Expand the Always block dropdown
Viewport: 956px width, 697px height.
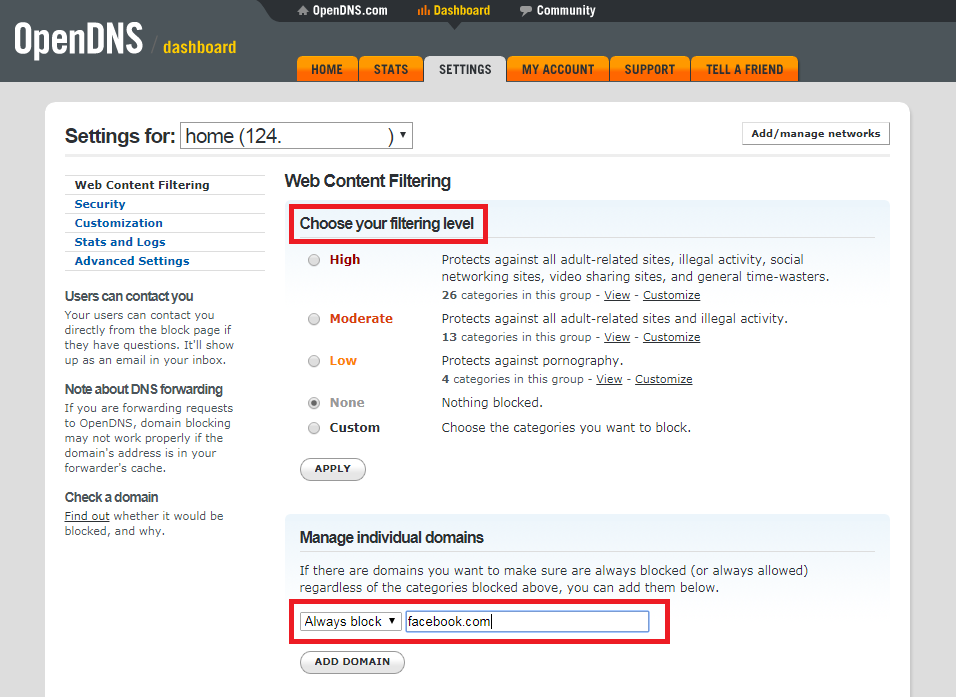[351, 622]
